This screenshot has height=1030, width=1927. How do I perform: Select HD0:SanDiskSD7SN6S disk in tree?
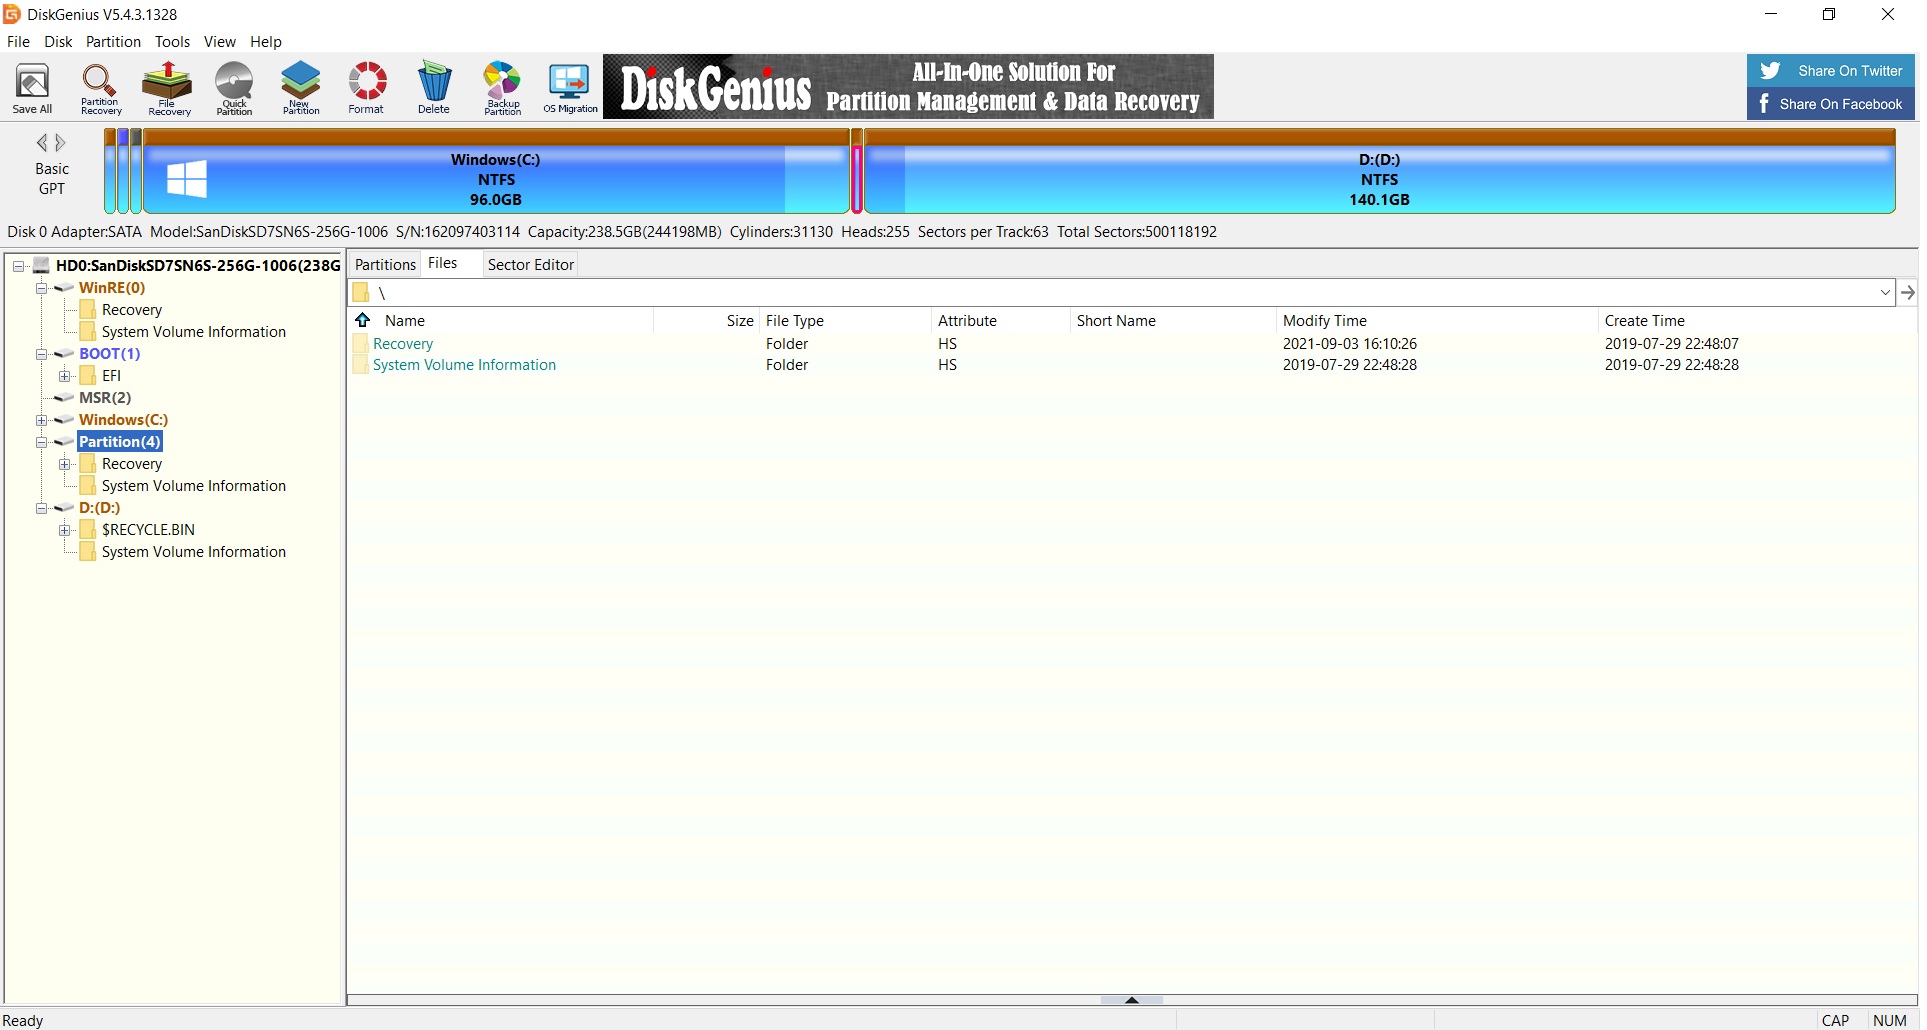click(198, 266)
